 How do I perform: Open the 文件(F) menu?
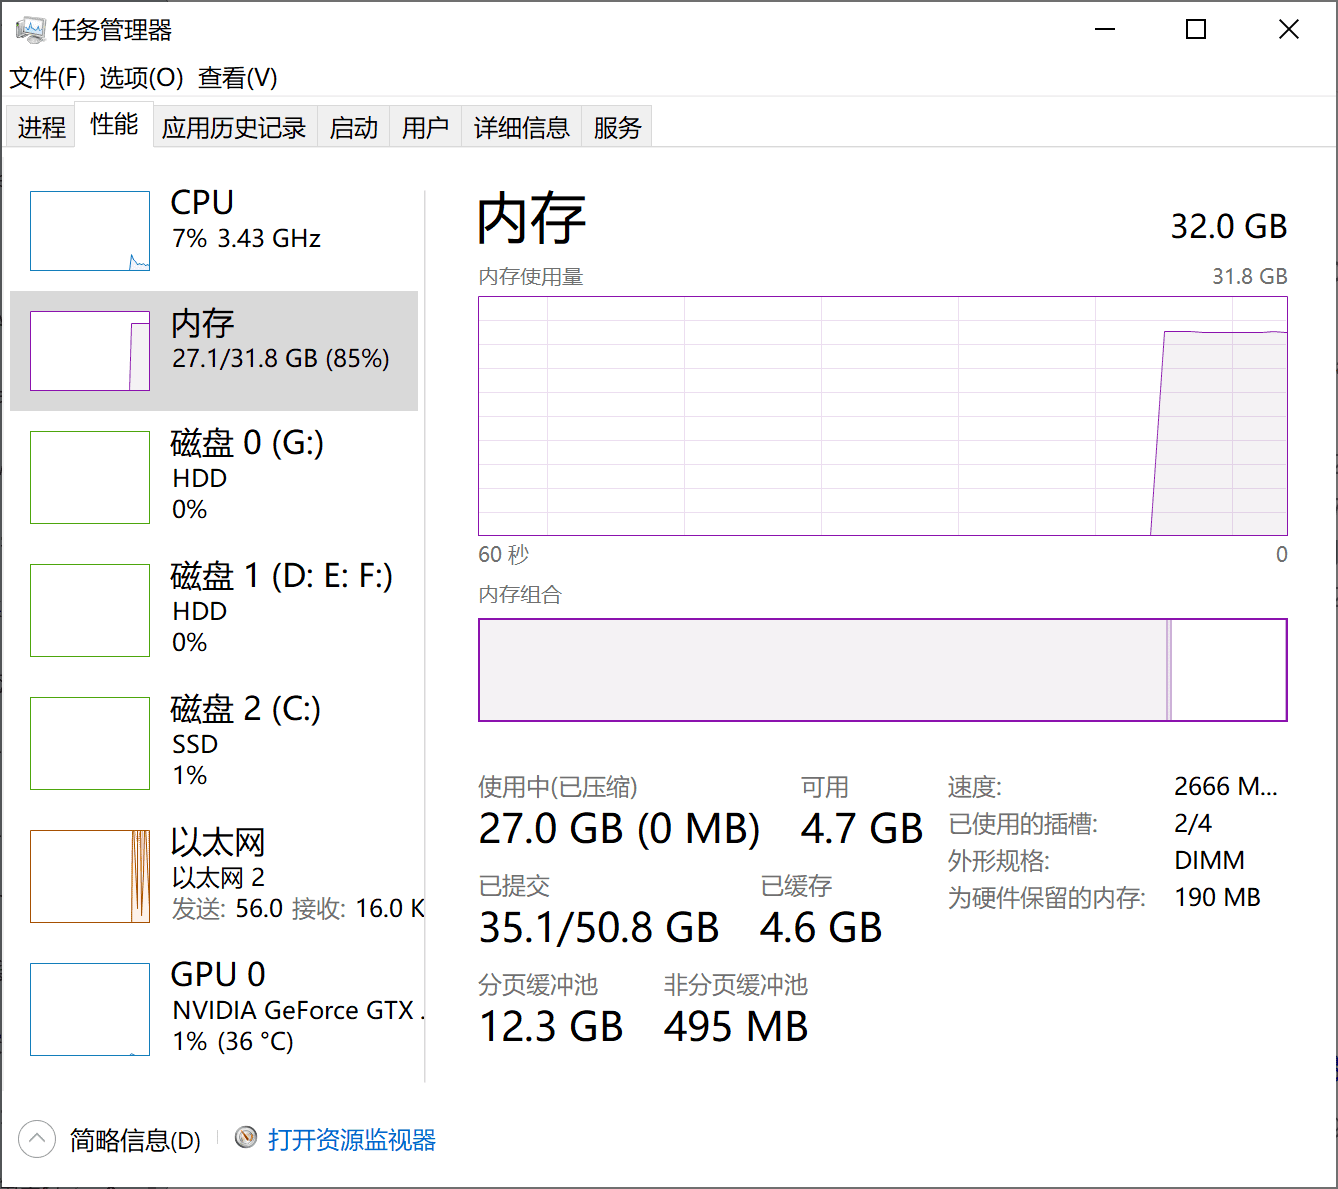point(47,78)
